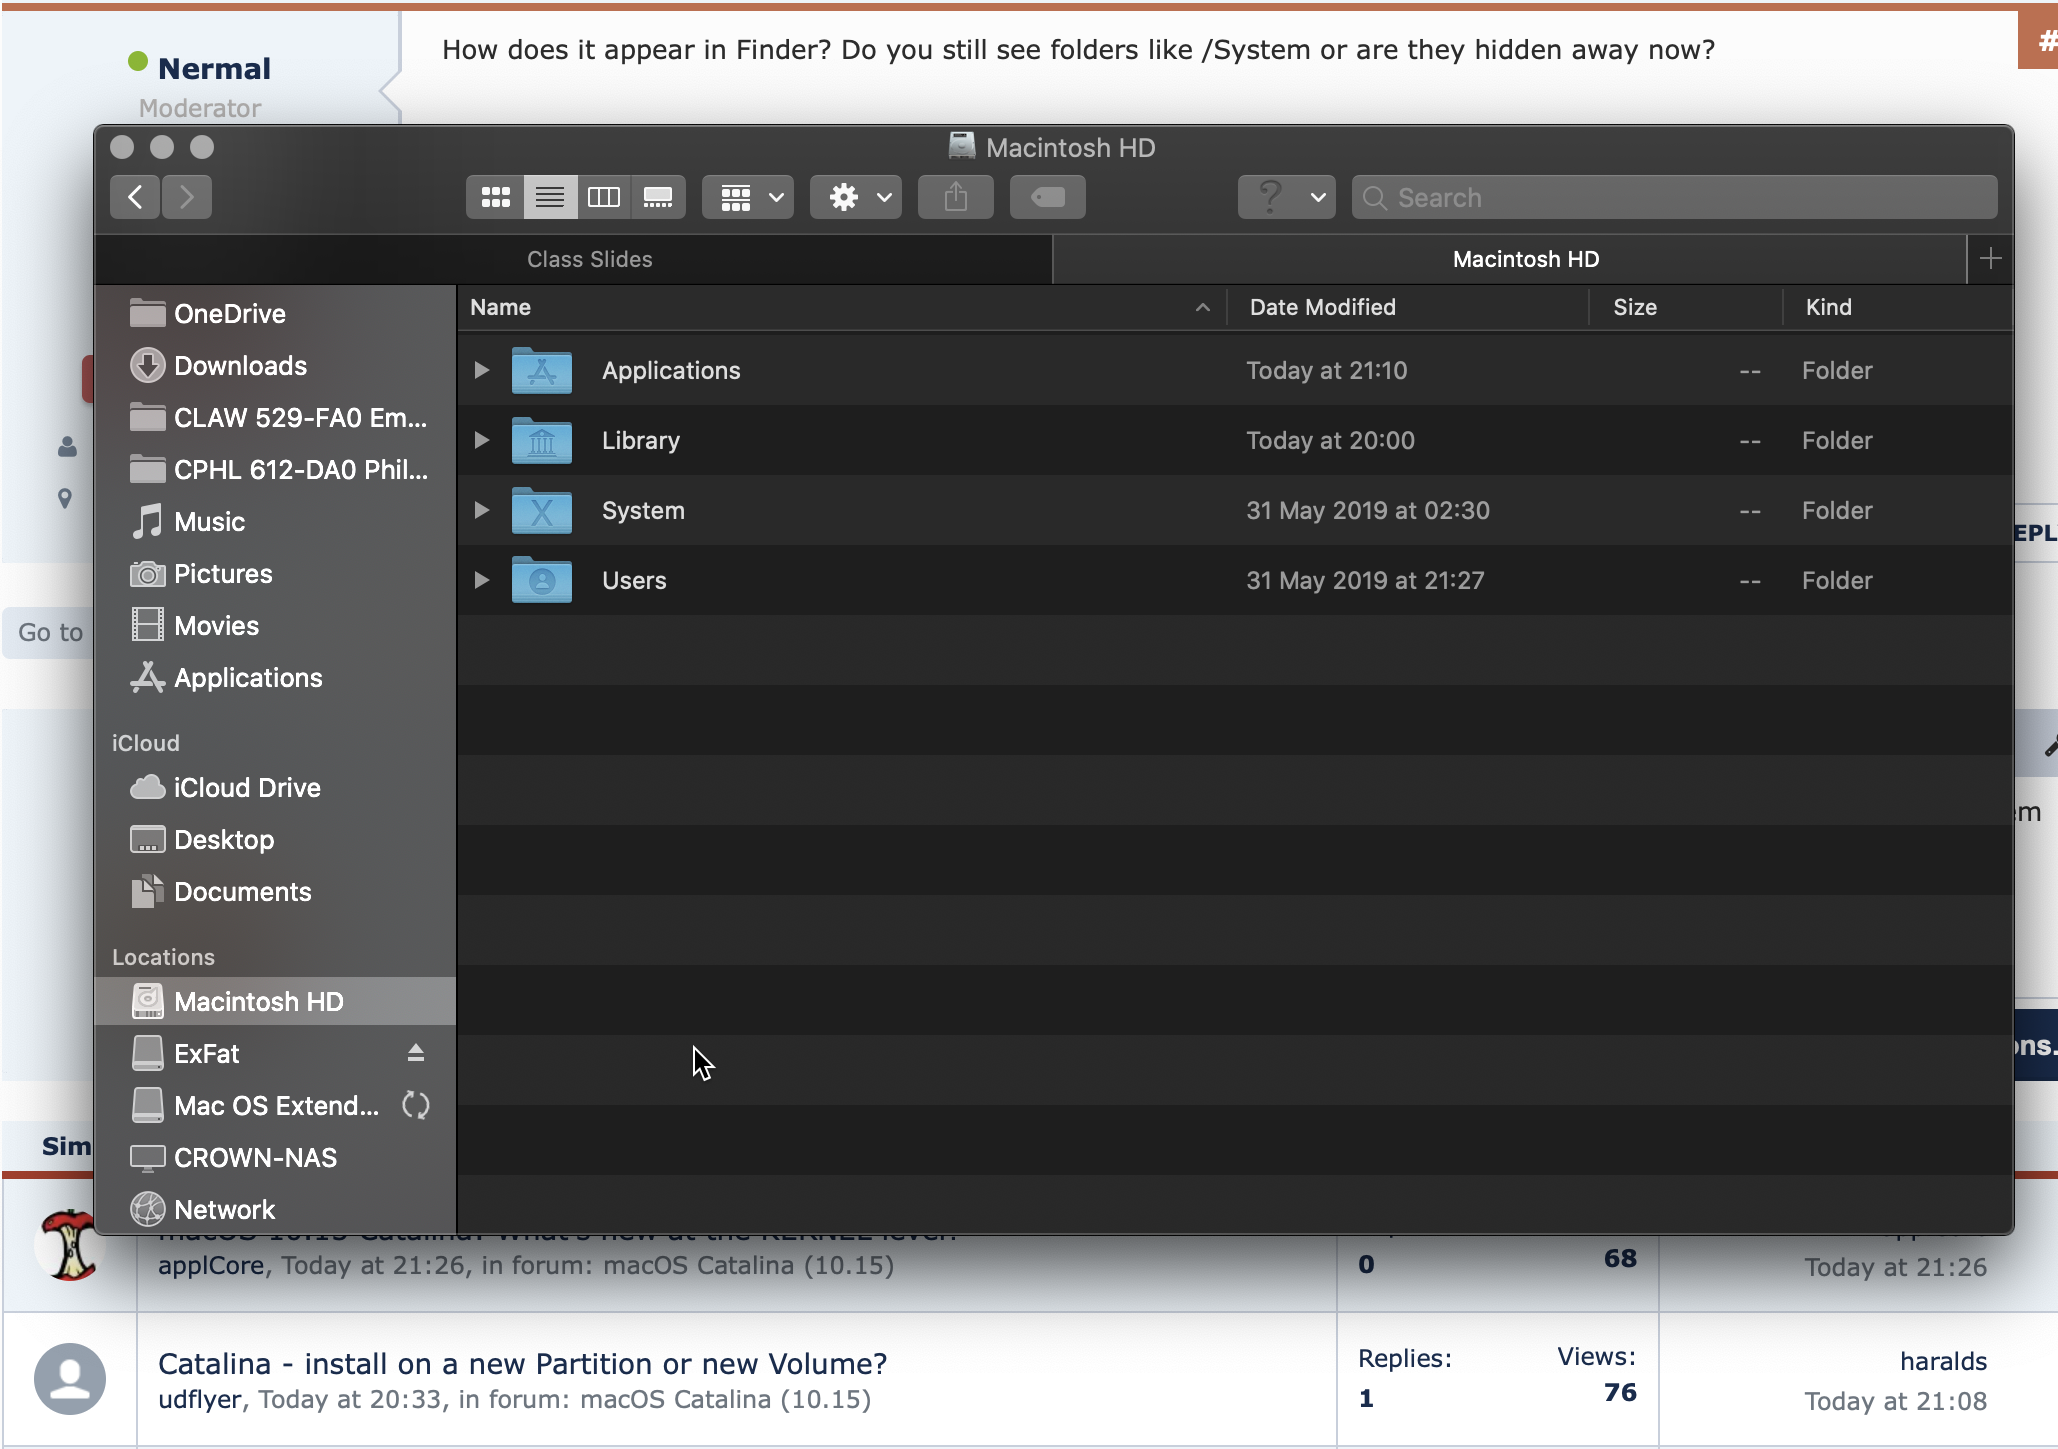Open haralds' profile link in forum

1943,1361
